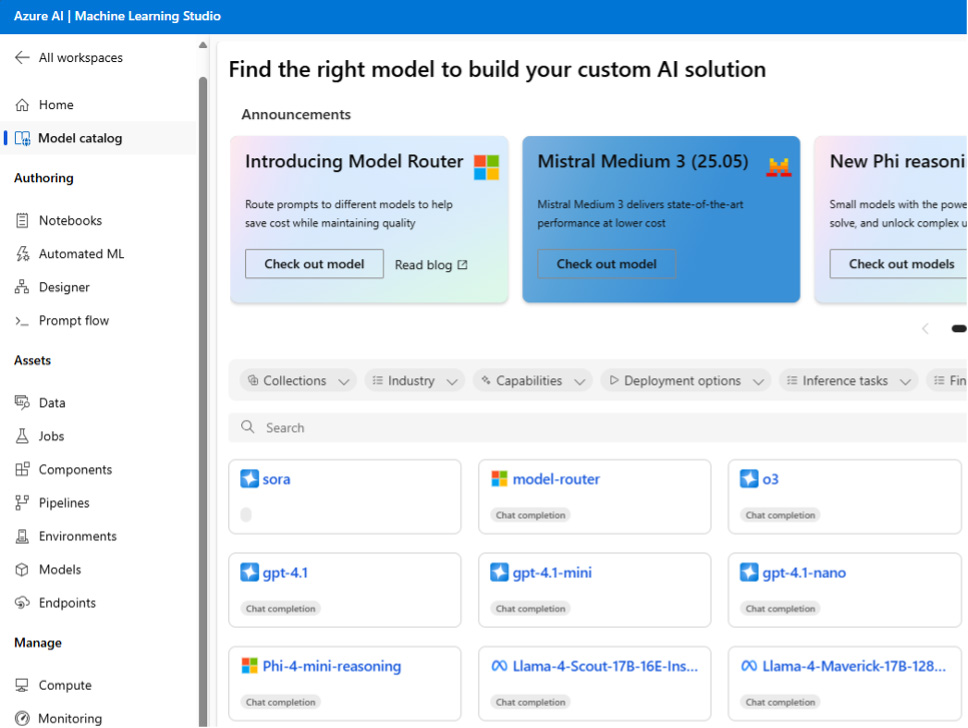Click Check out models on Phi card
Screen dimensions: 968x728
(899, 264)
